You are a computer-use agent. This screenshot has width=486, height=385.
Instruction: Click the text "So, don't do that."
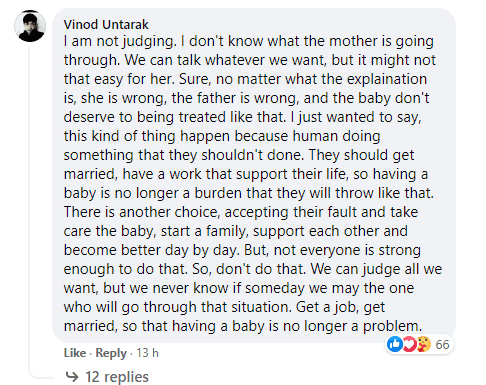click(249, 269)
